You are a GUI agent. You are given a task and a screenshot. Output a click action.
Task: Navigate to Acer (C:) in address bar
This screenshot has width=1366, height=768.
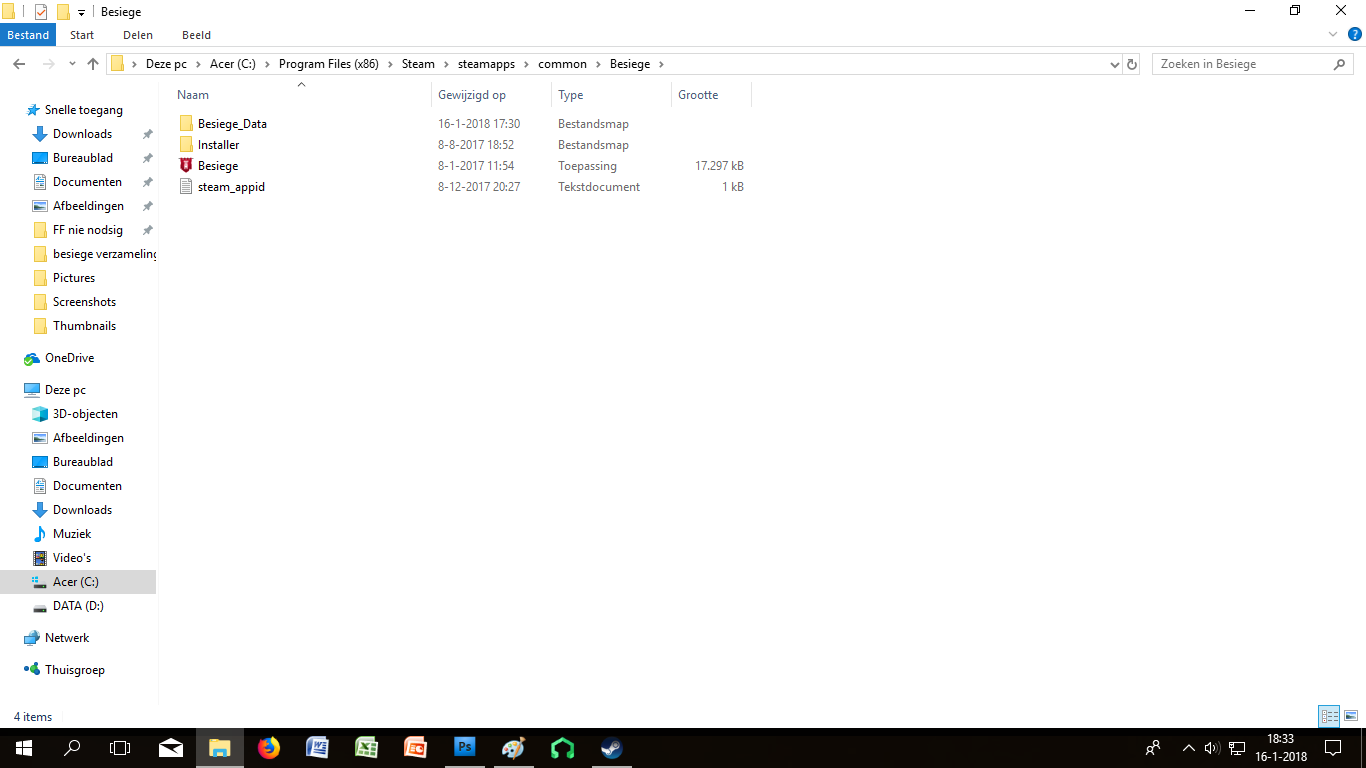click(x=233, y=64)
